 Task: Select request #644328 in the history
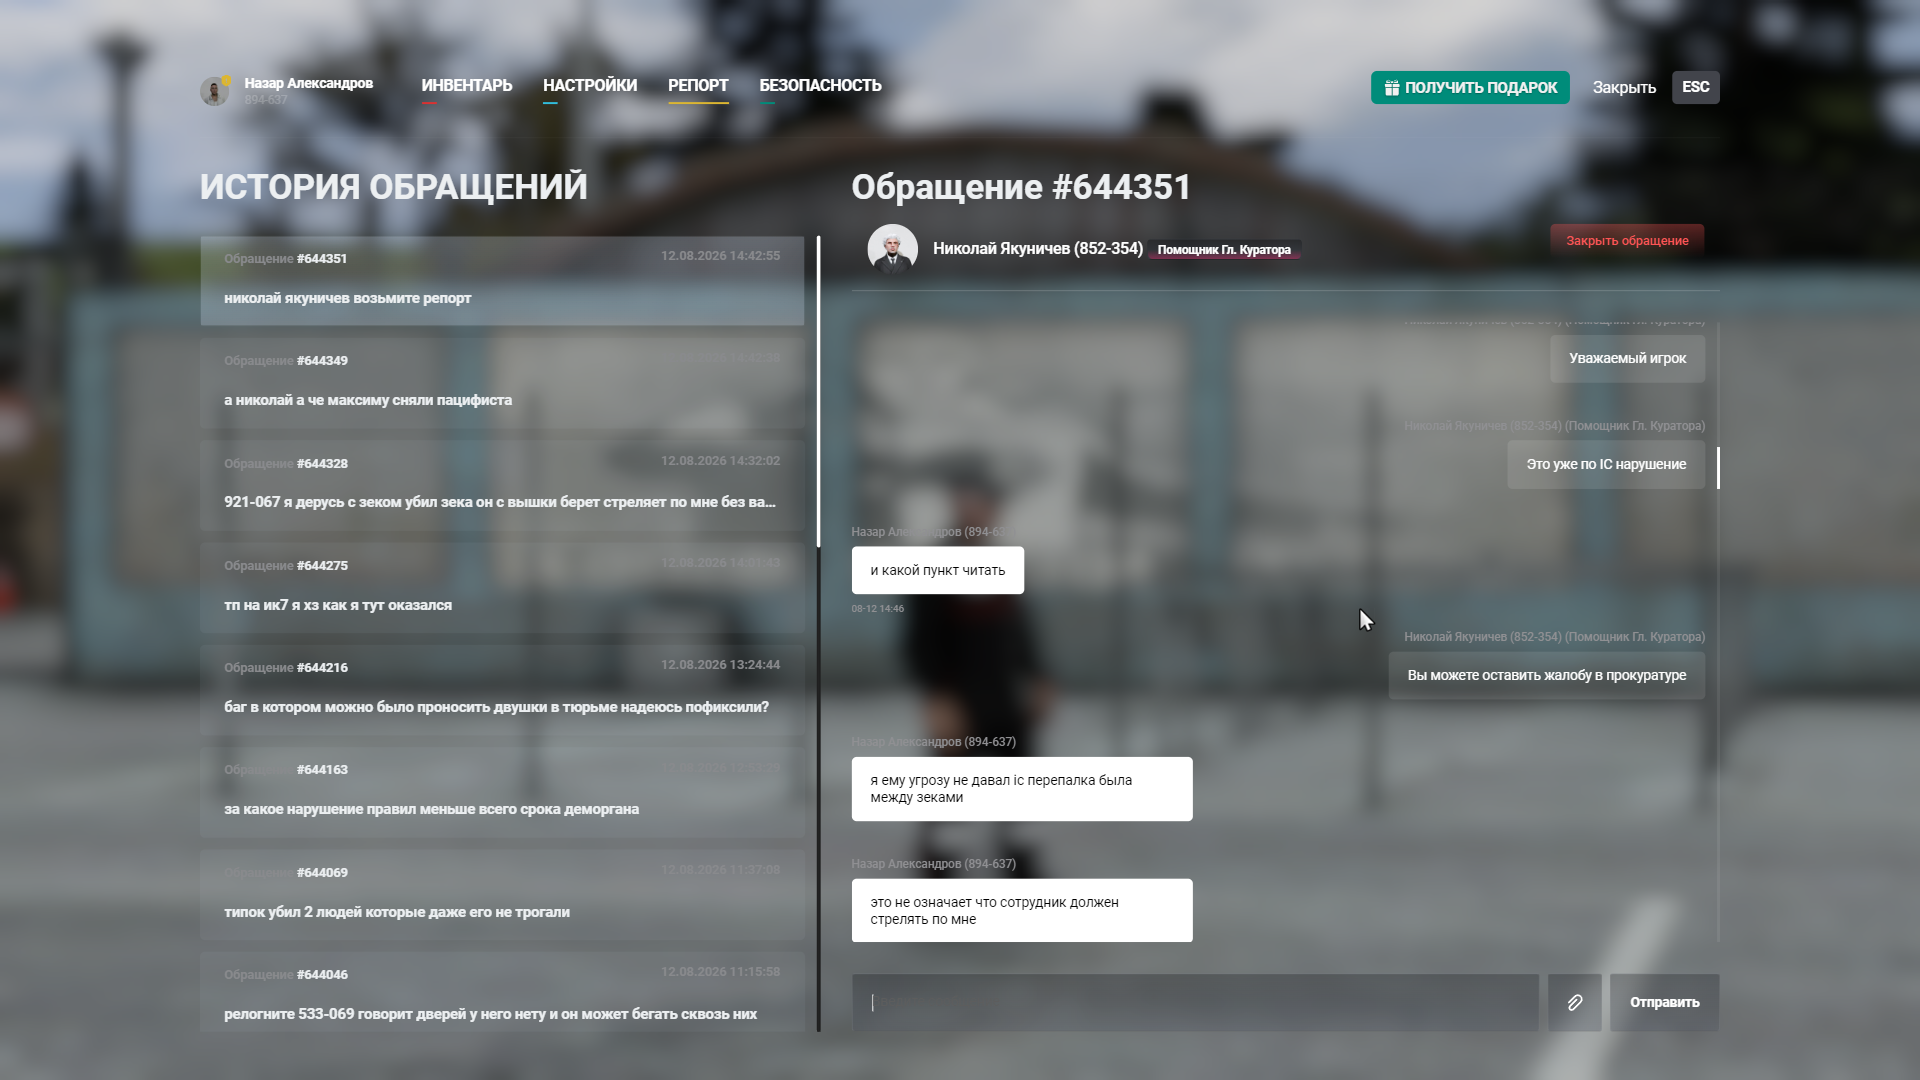point(502,485)
